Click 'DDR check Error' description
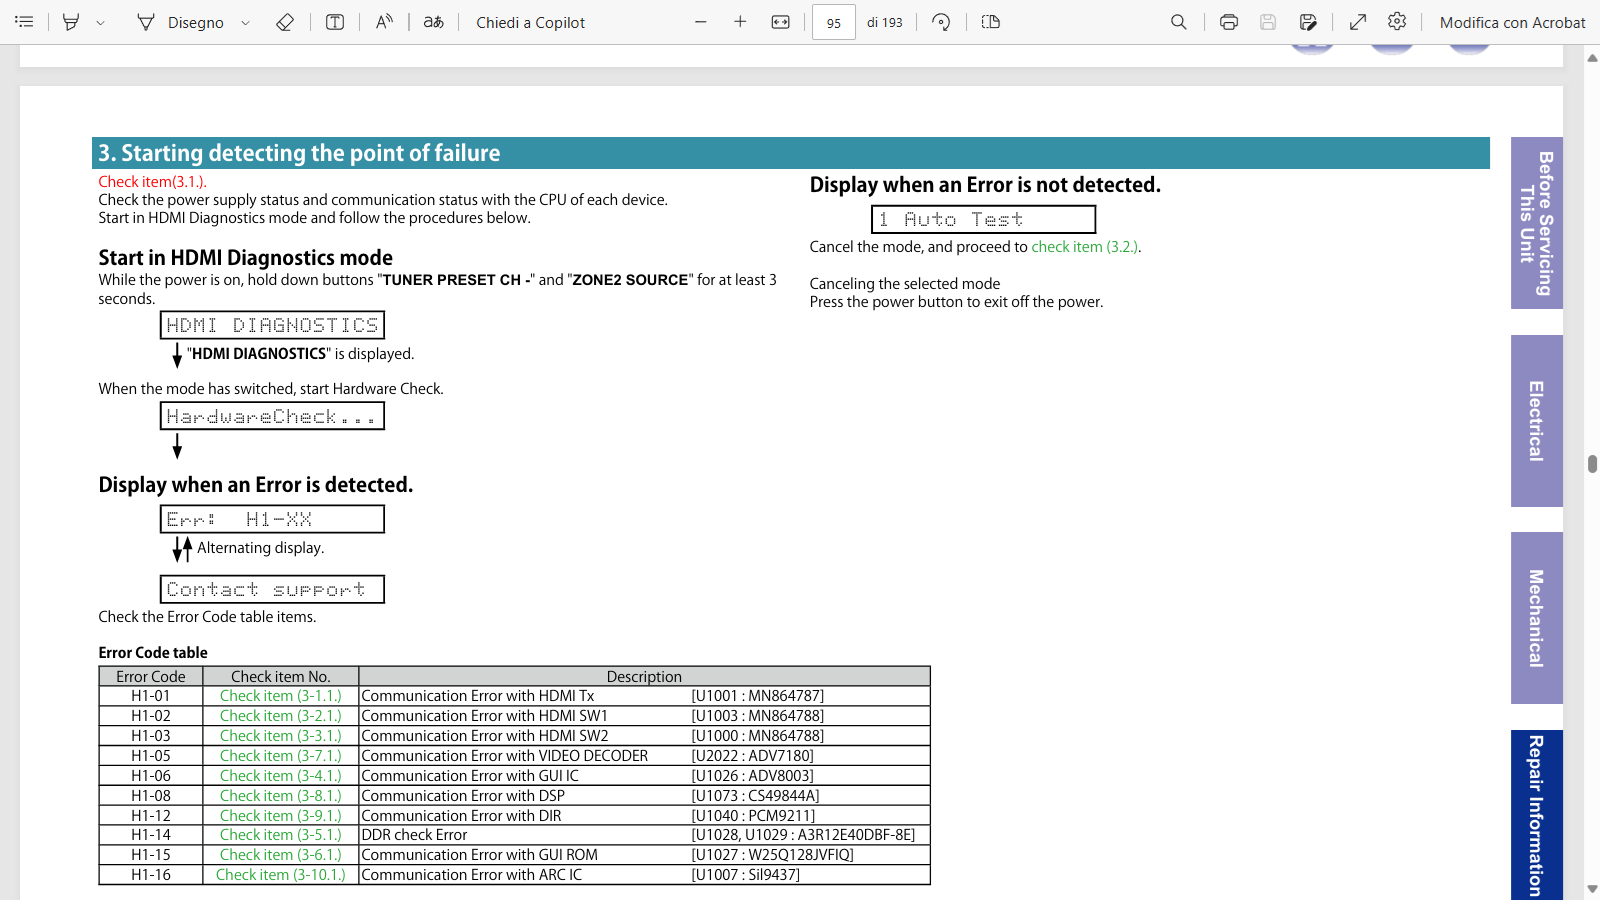Screen dimensions: 1600x900 [414, 835]
